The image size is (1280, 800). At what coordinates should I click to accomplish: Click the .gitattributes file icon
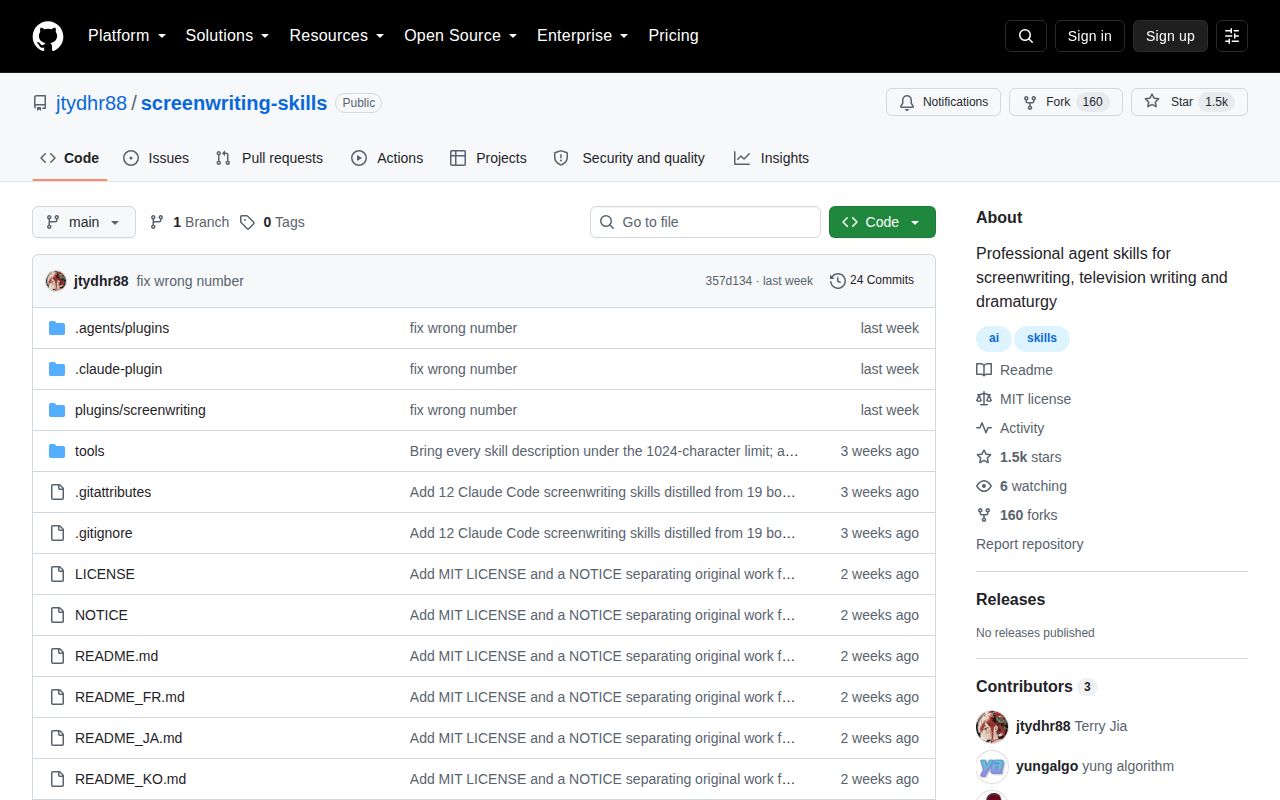click(57, 492)
